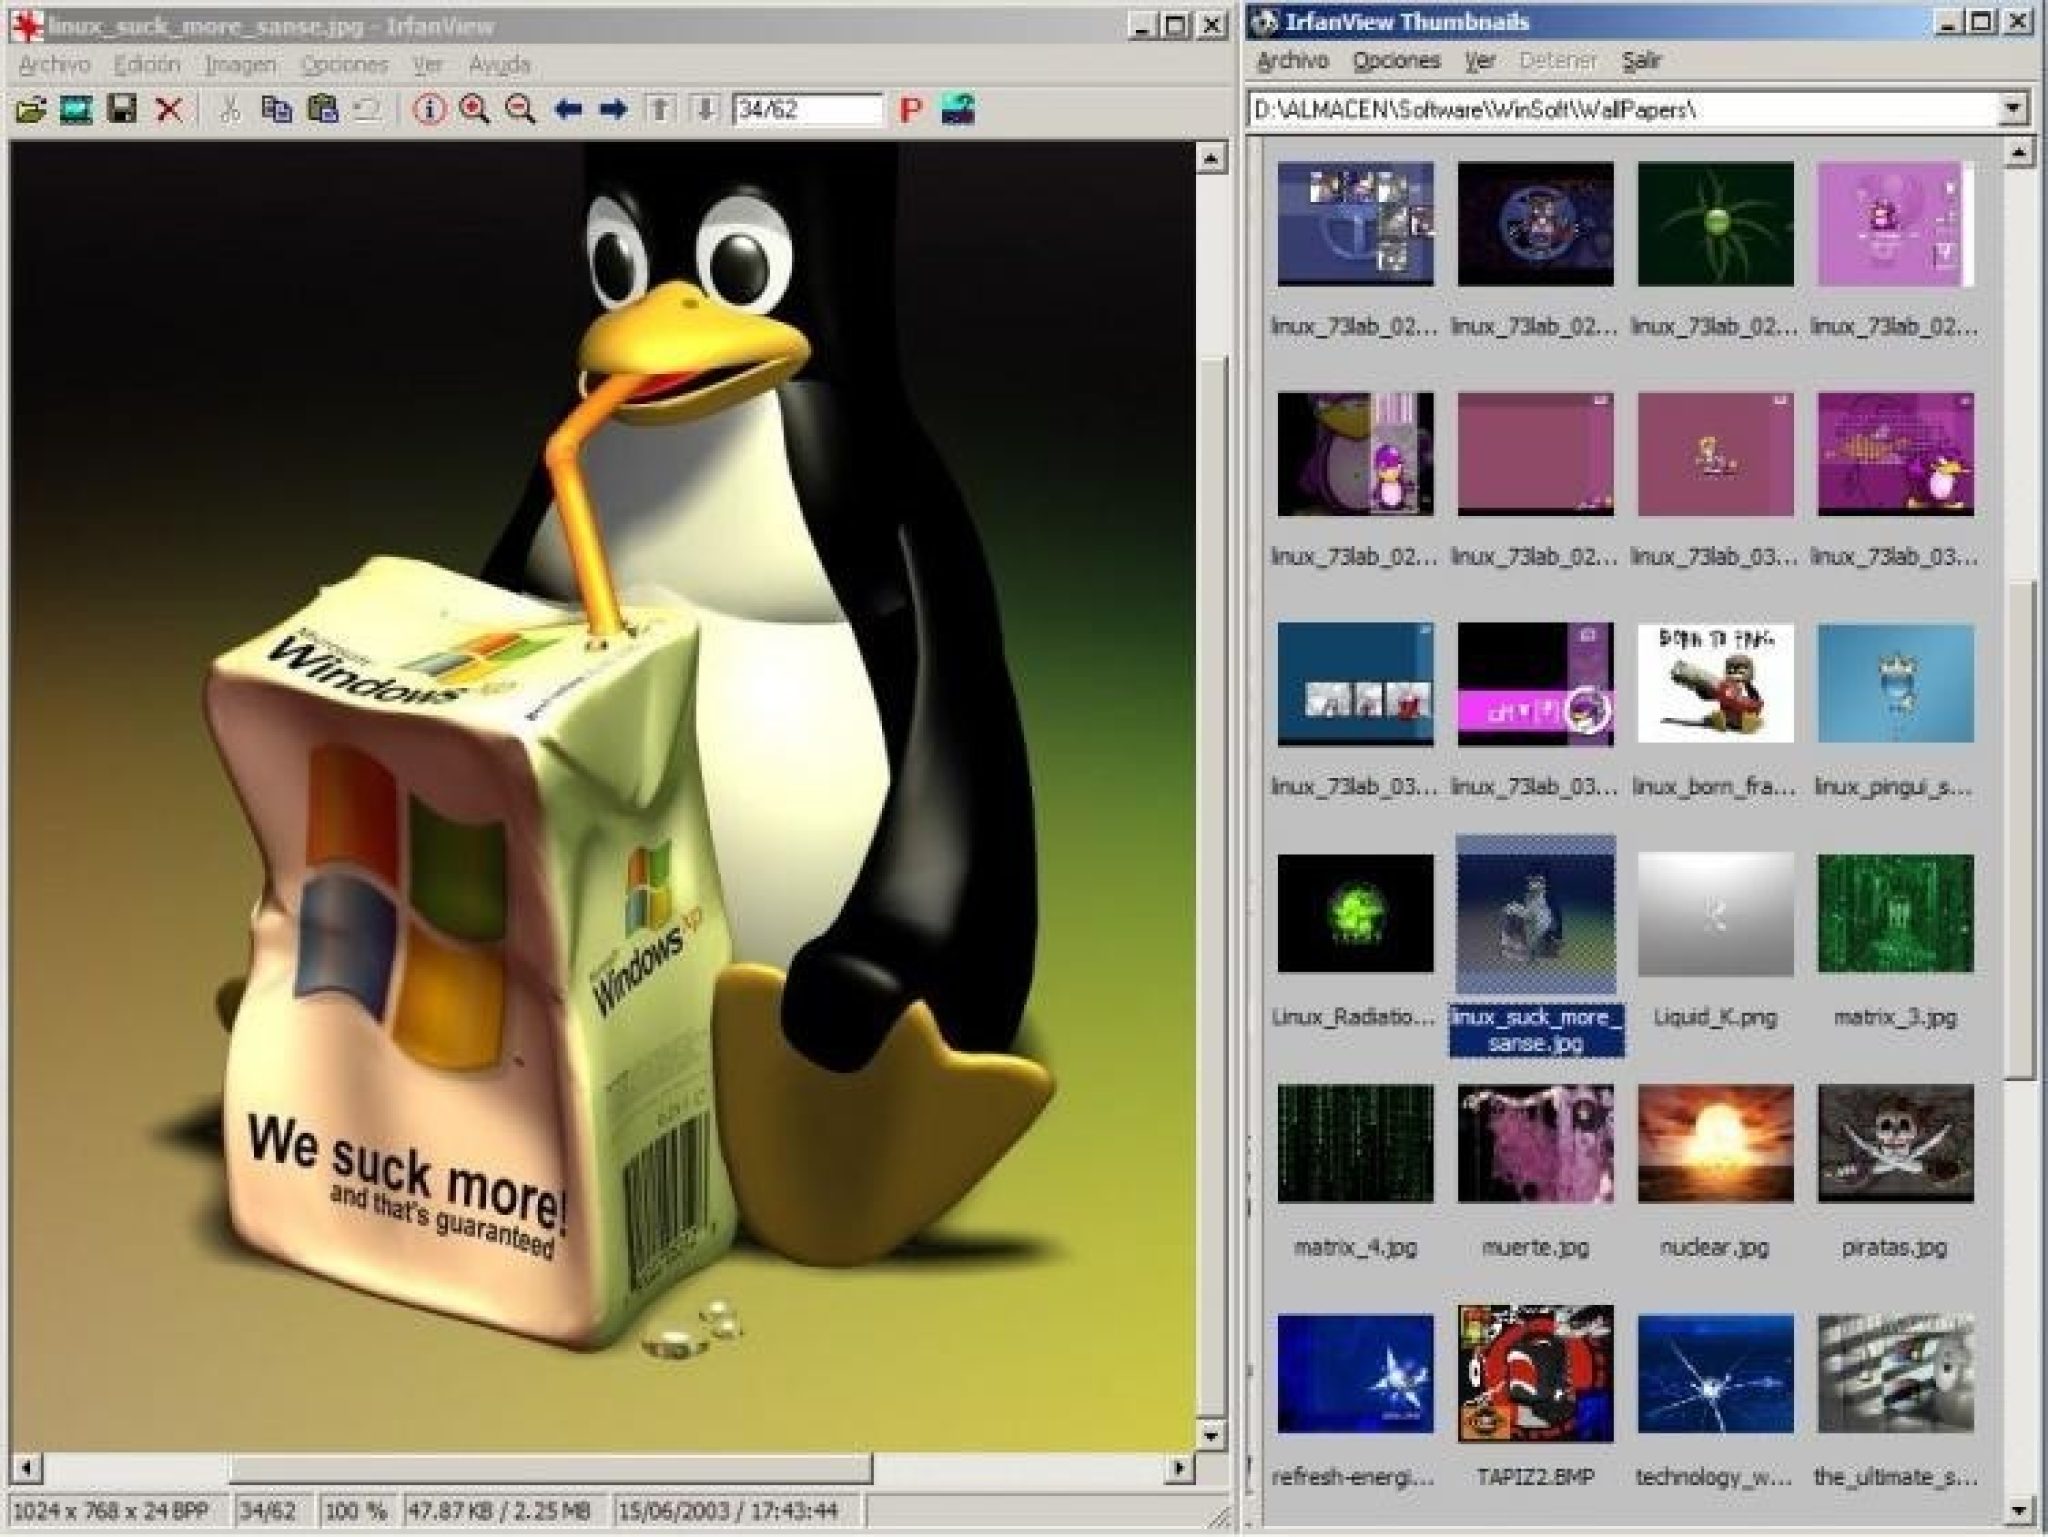Select the piratas.jpg thumbnail
The width and height of the screenshot is (2048, 1537).
tap(1895, 1143)
